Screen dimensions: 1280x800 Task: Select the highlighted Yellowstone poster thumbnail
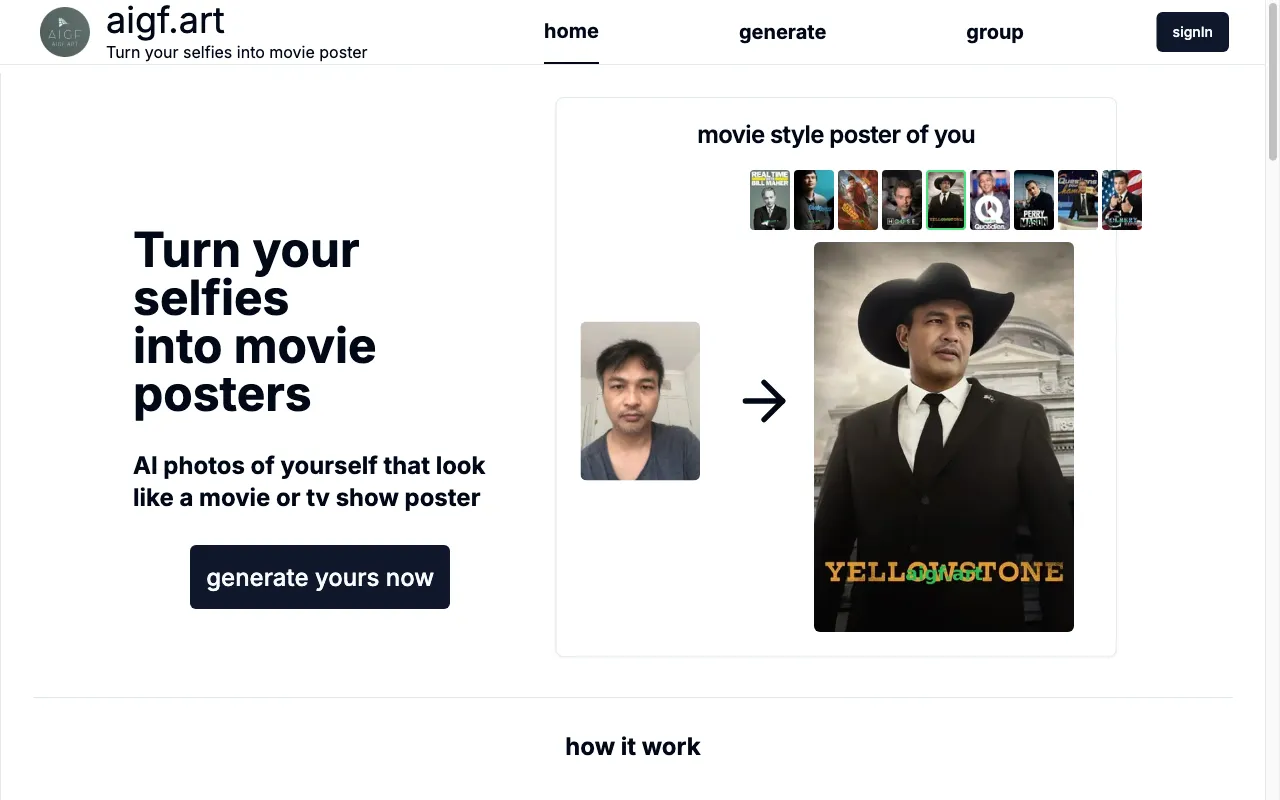coord(946,200)
